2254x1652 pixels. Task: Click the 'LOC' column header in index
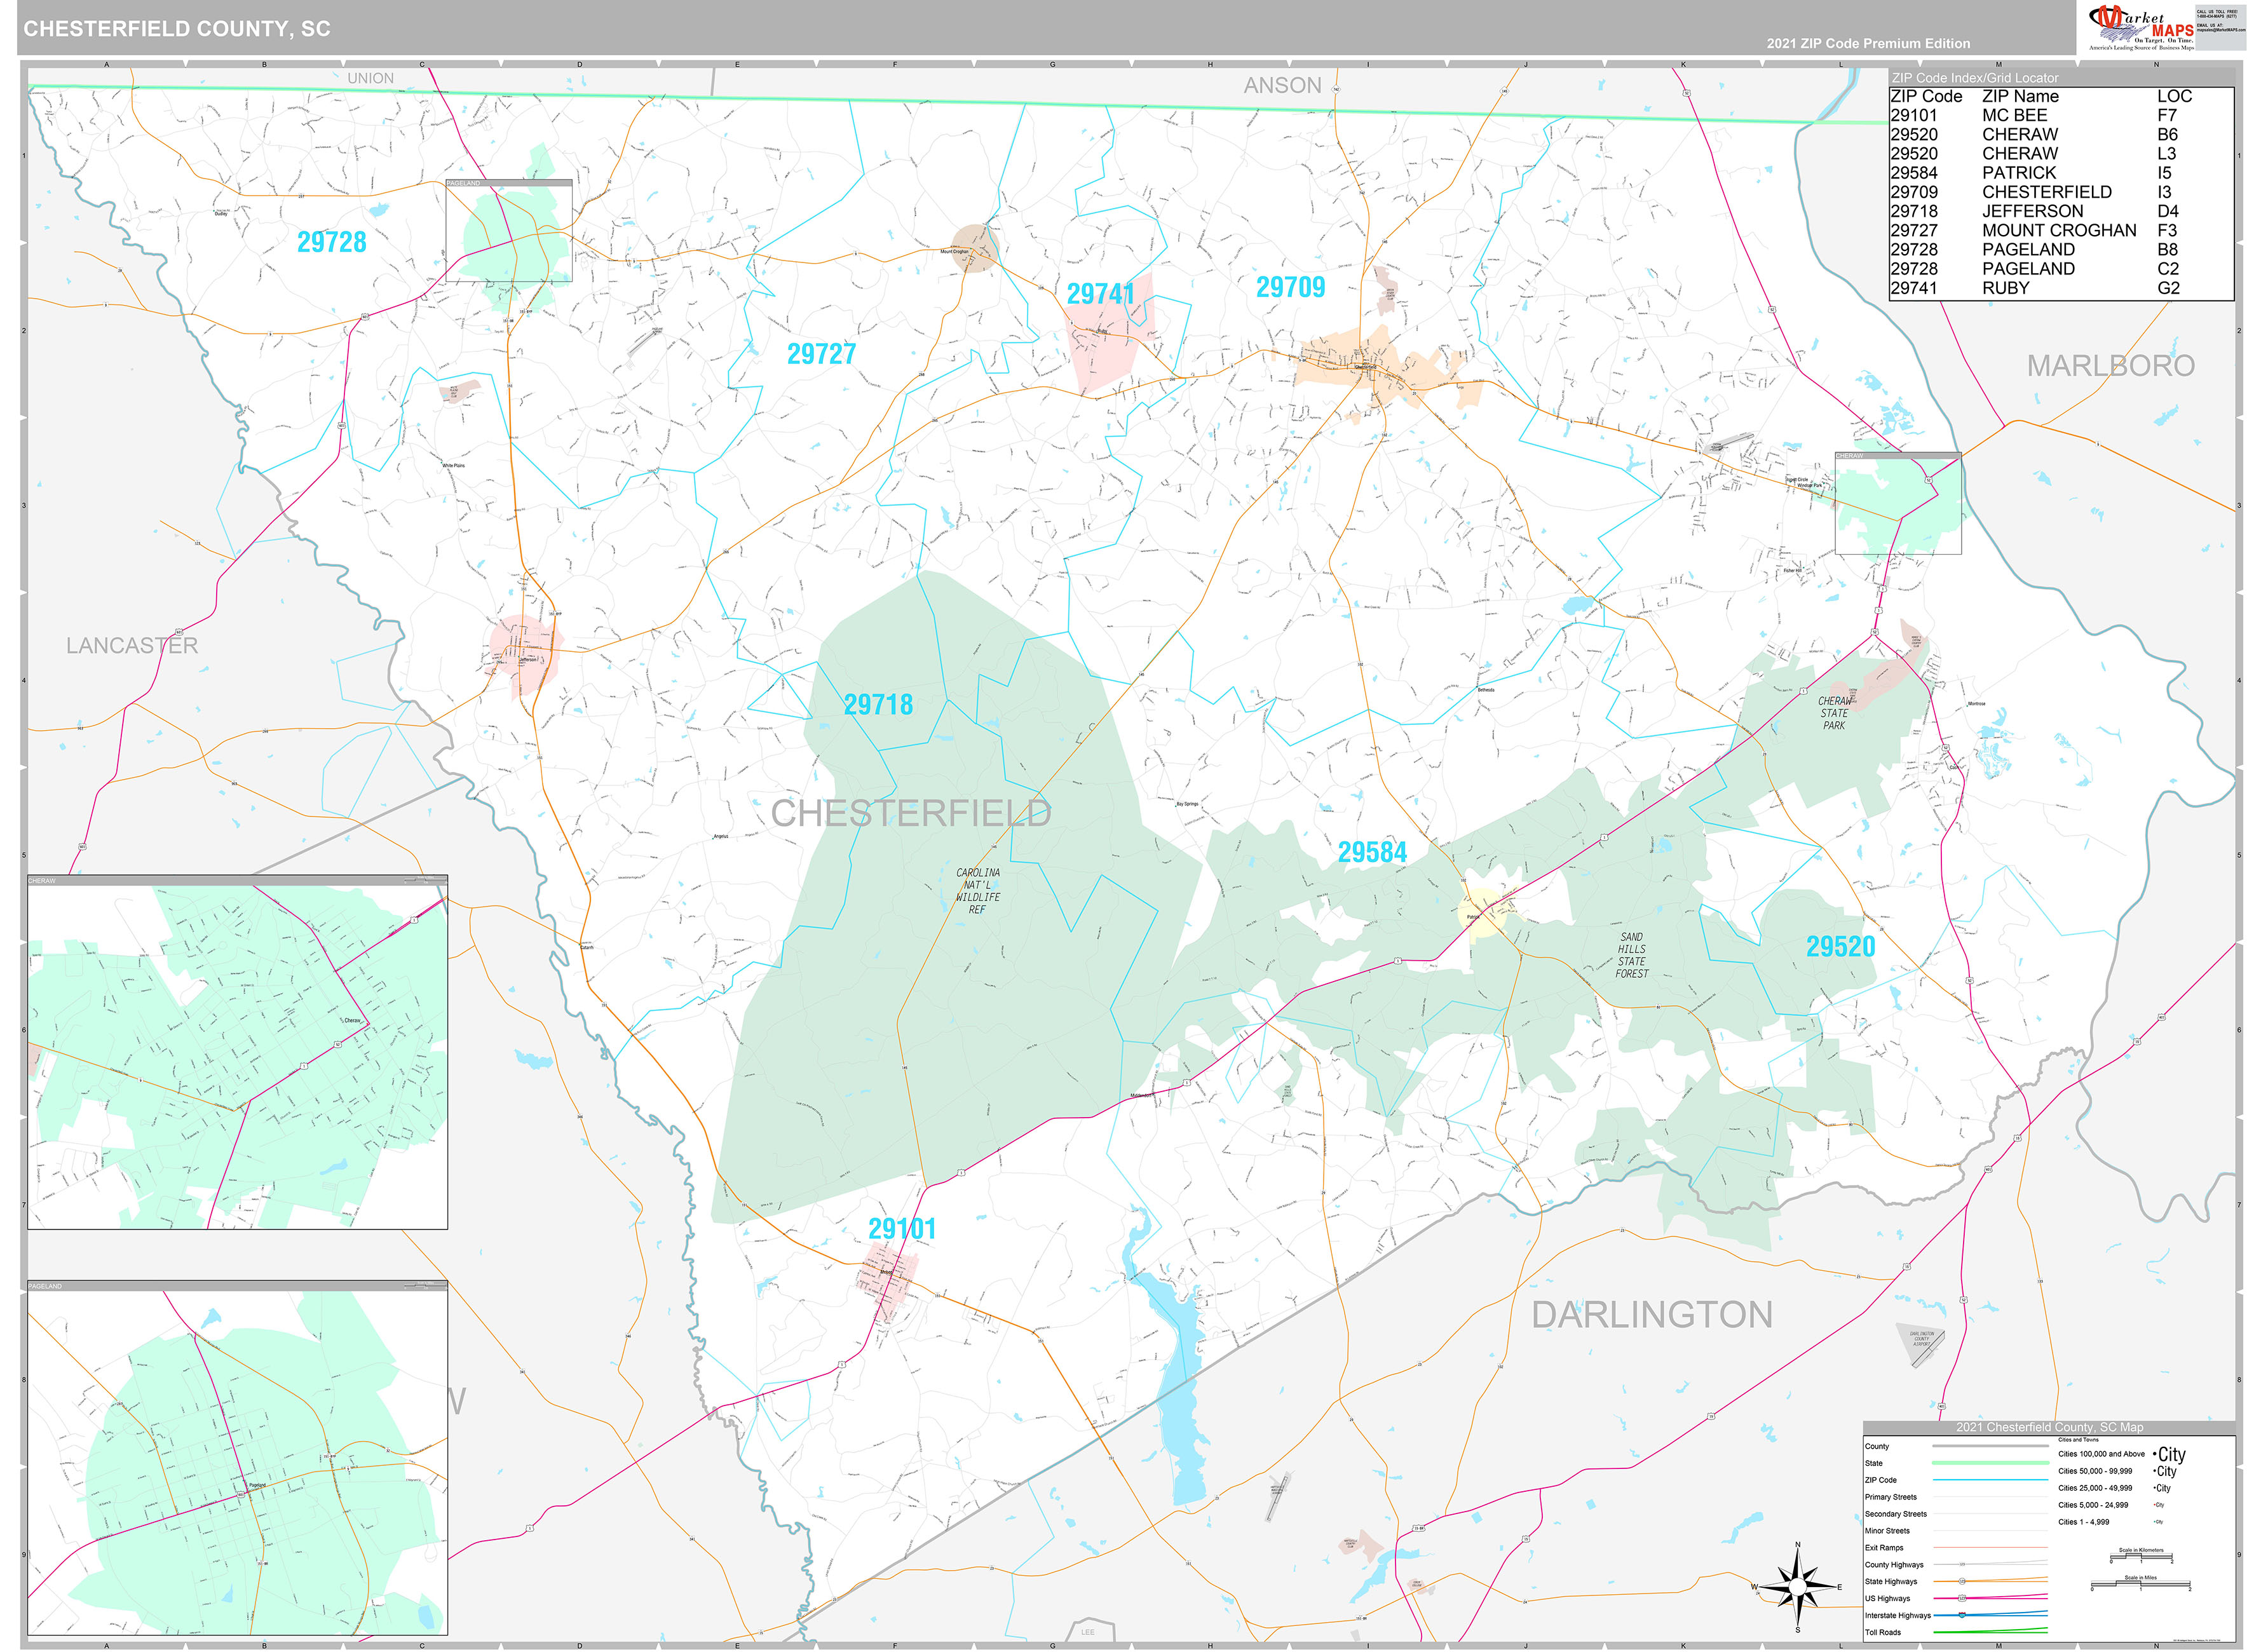click(x=2174, y=97)
